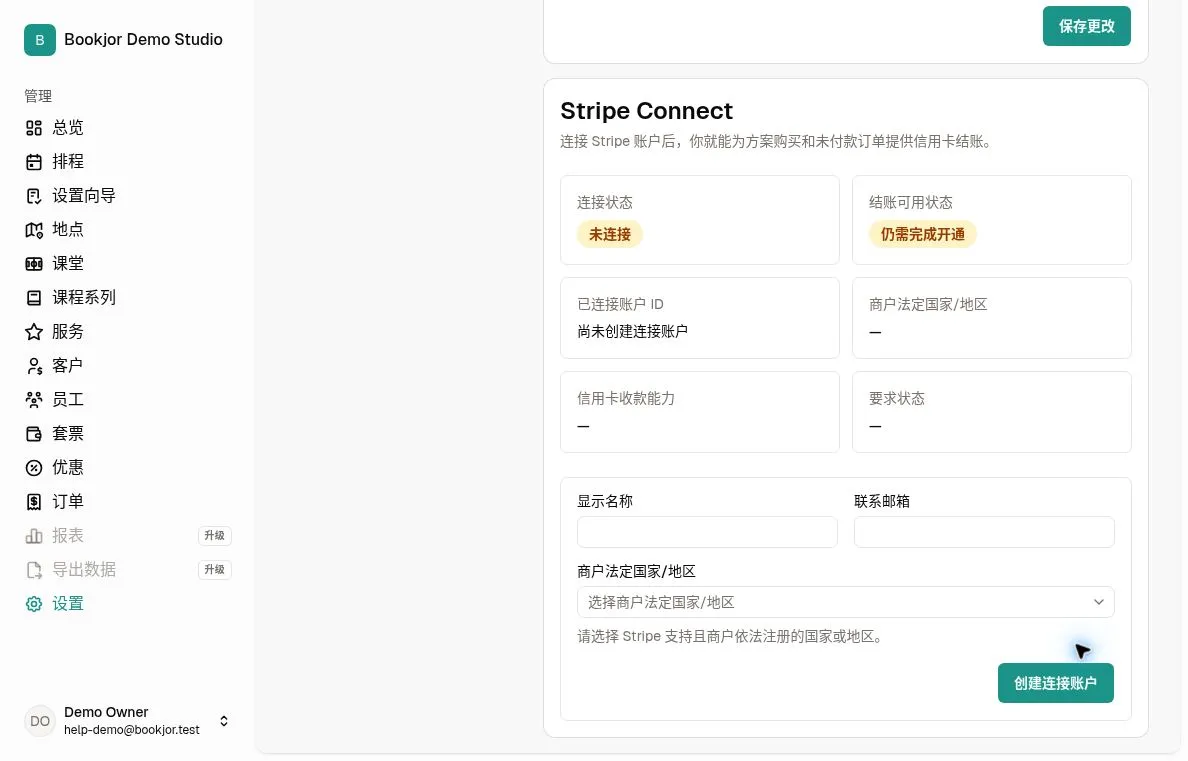Select the 优惠 percent badge icon
This screenshot has height=761, width=1188.
(34, 468)
